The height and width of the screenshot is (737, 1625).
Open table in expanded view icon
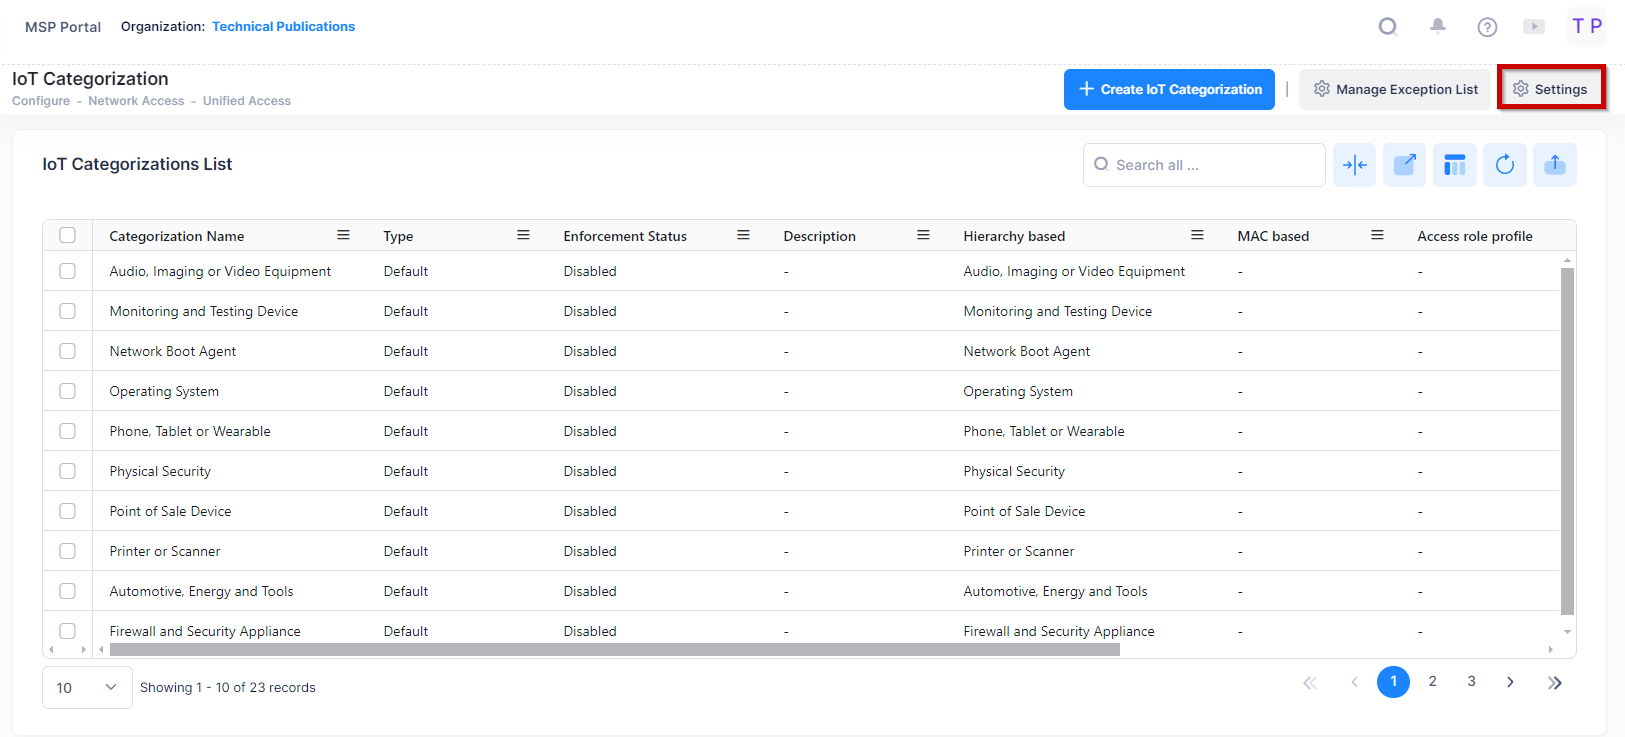click(x=1405, y=165)
